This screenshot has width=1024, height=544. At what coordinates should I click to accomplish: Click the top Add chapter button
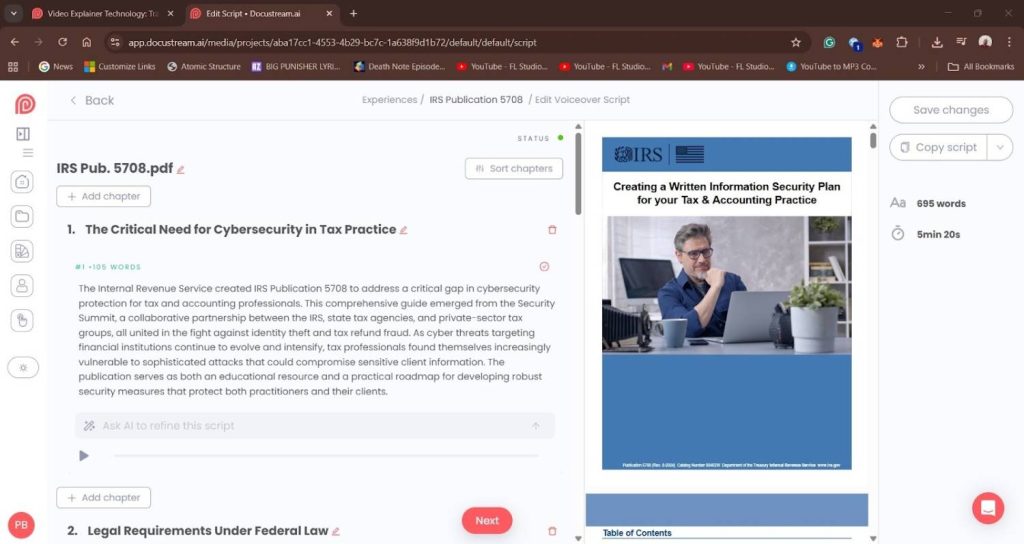(x=103, y=196)
